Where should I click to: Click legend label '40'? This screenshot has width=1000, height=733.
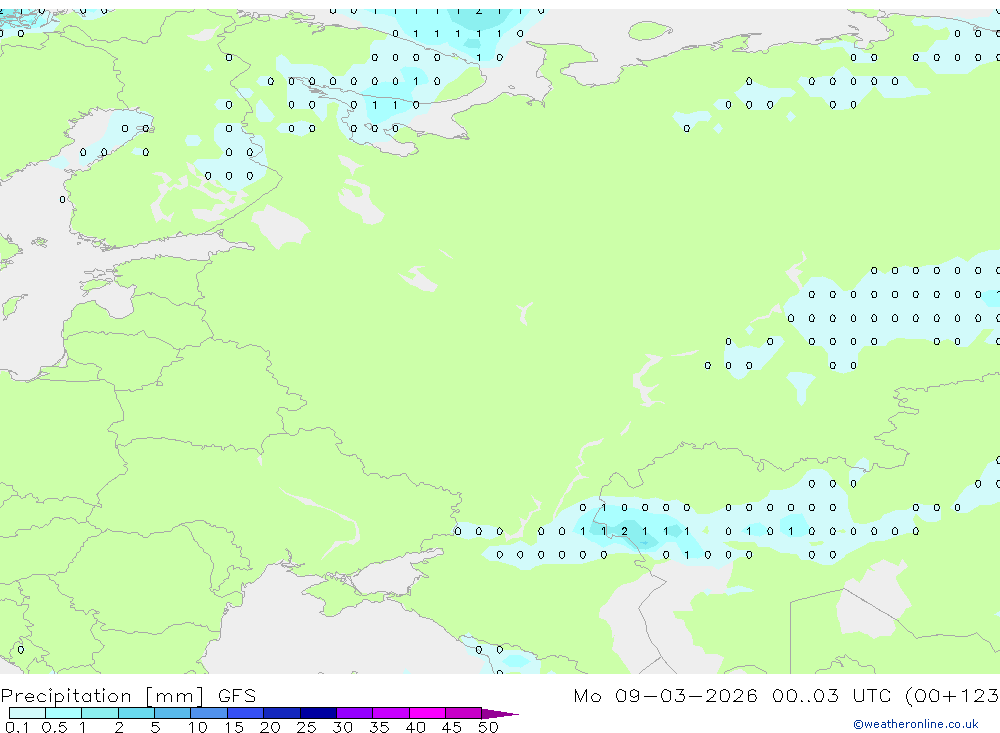pos(415,727)
